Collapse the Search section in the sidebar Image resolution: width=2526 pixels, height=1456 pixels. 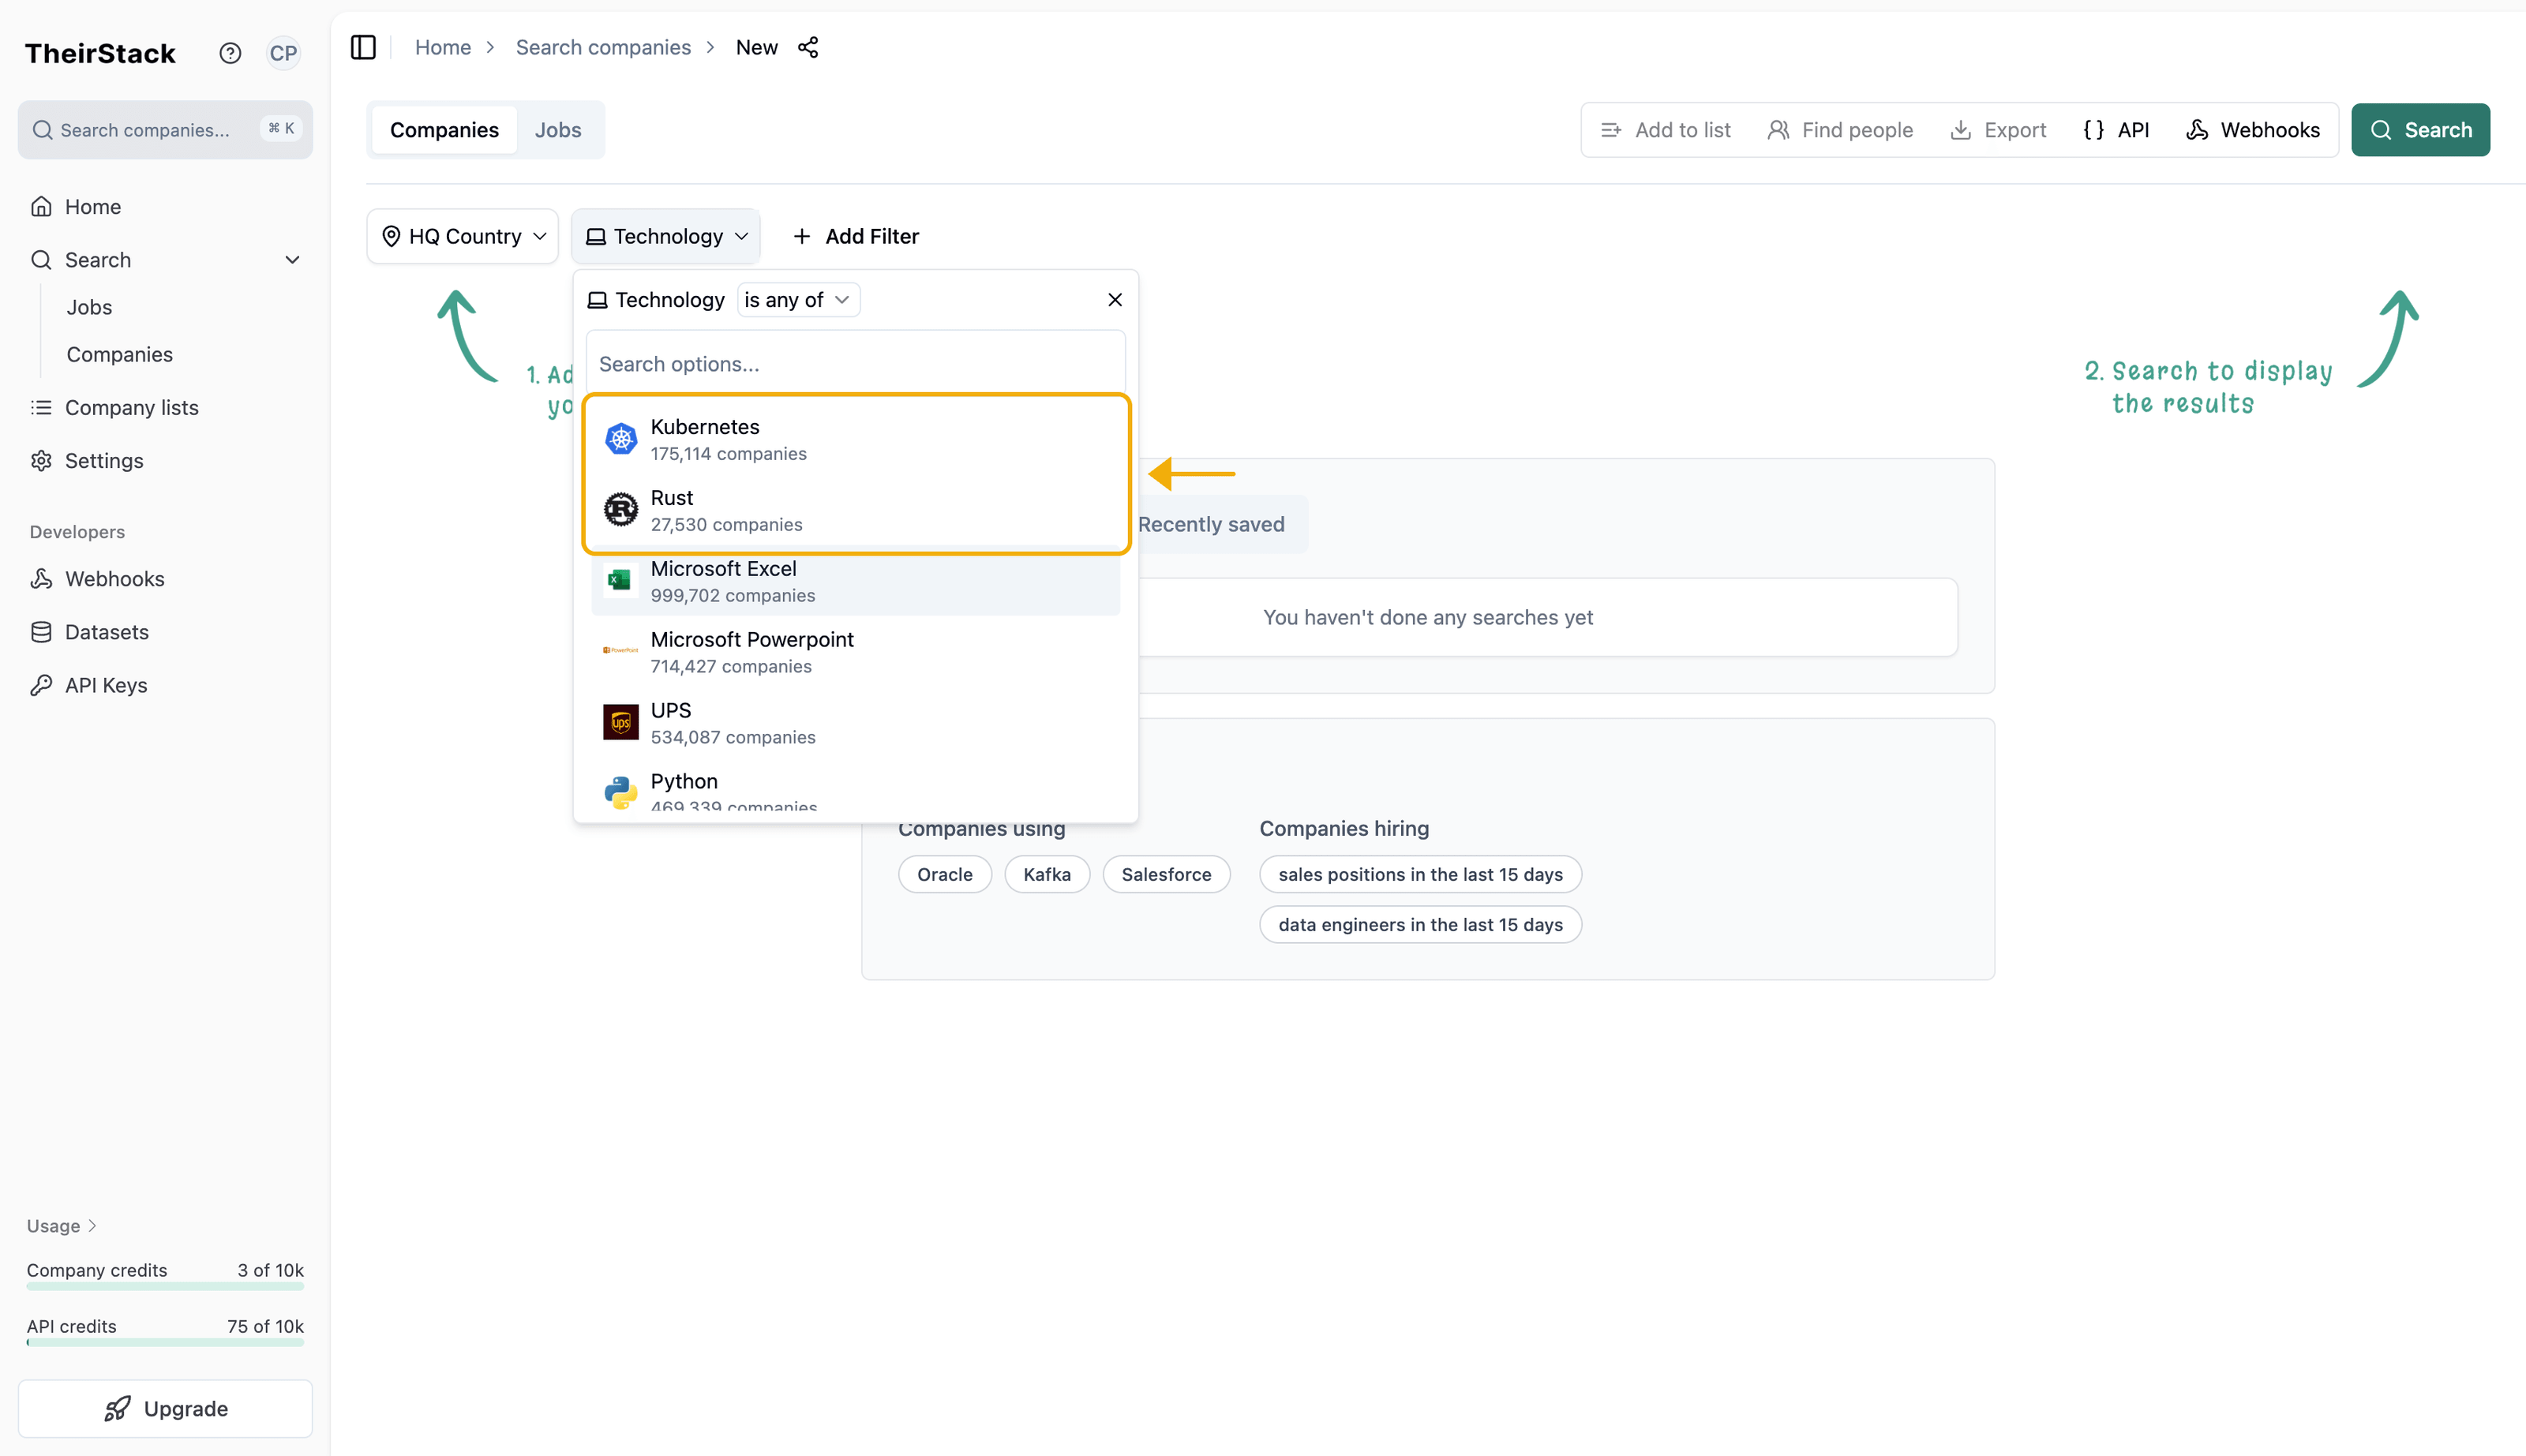[291, 259]
